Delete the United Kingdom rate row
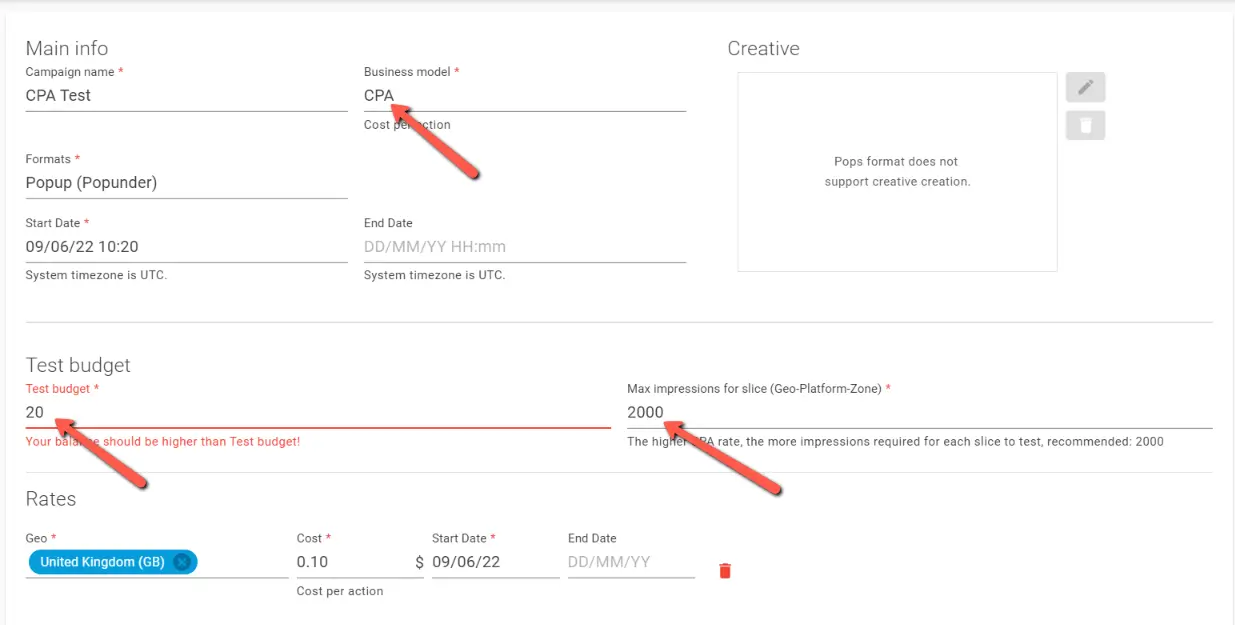Image resolution: width=1235 pixels, height=625 pixels. (x=725, y=571)
